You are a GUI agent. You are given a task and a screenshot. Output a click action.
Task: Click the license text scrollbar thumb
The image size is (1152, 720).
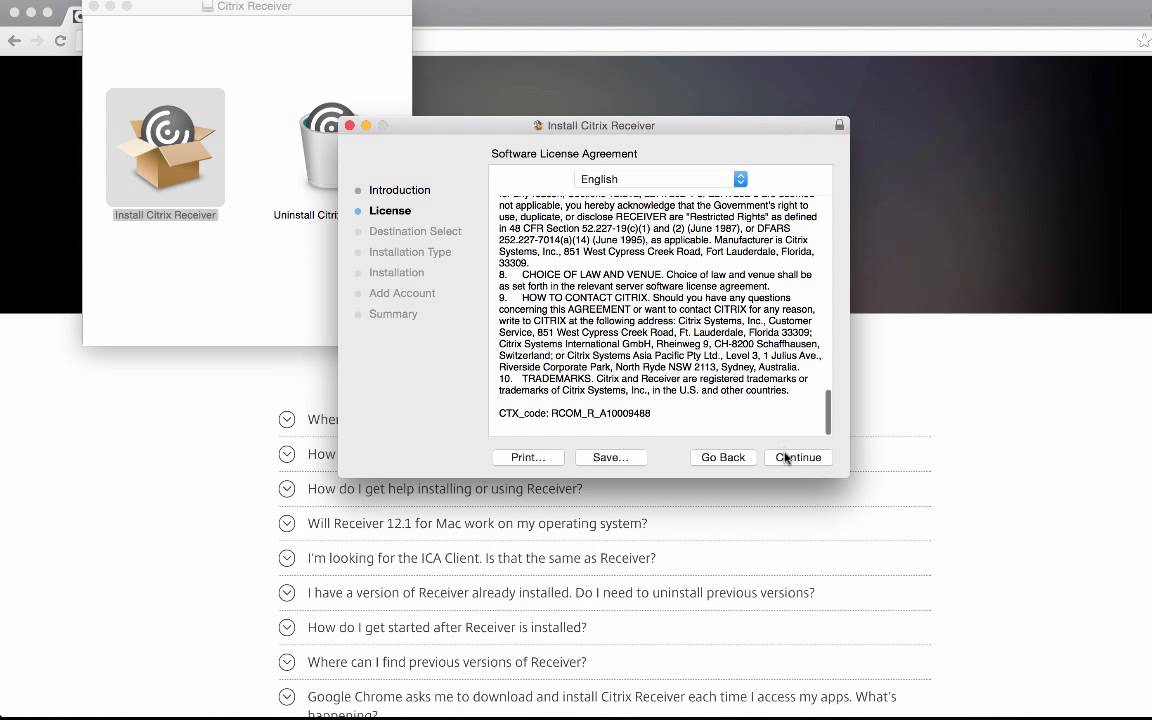828,411
